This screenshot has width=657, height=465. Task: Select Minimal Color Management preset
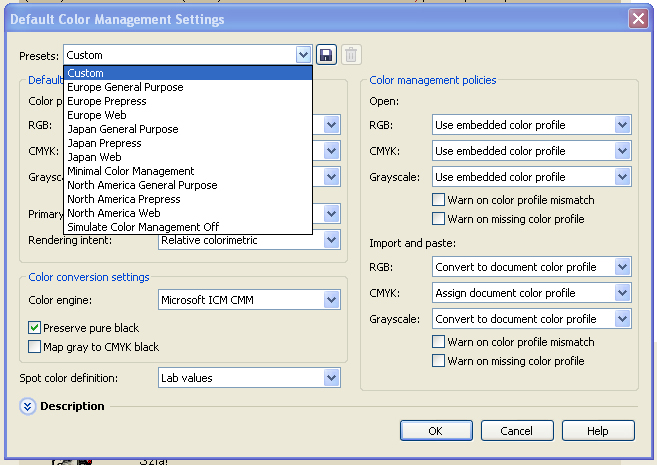[130, 171]
